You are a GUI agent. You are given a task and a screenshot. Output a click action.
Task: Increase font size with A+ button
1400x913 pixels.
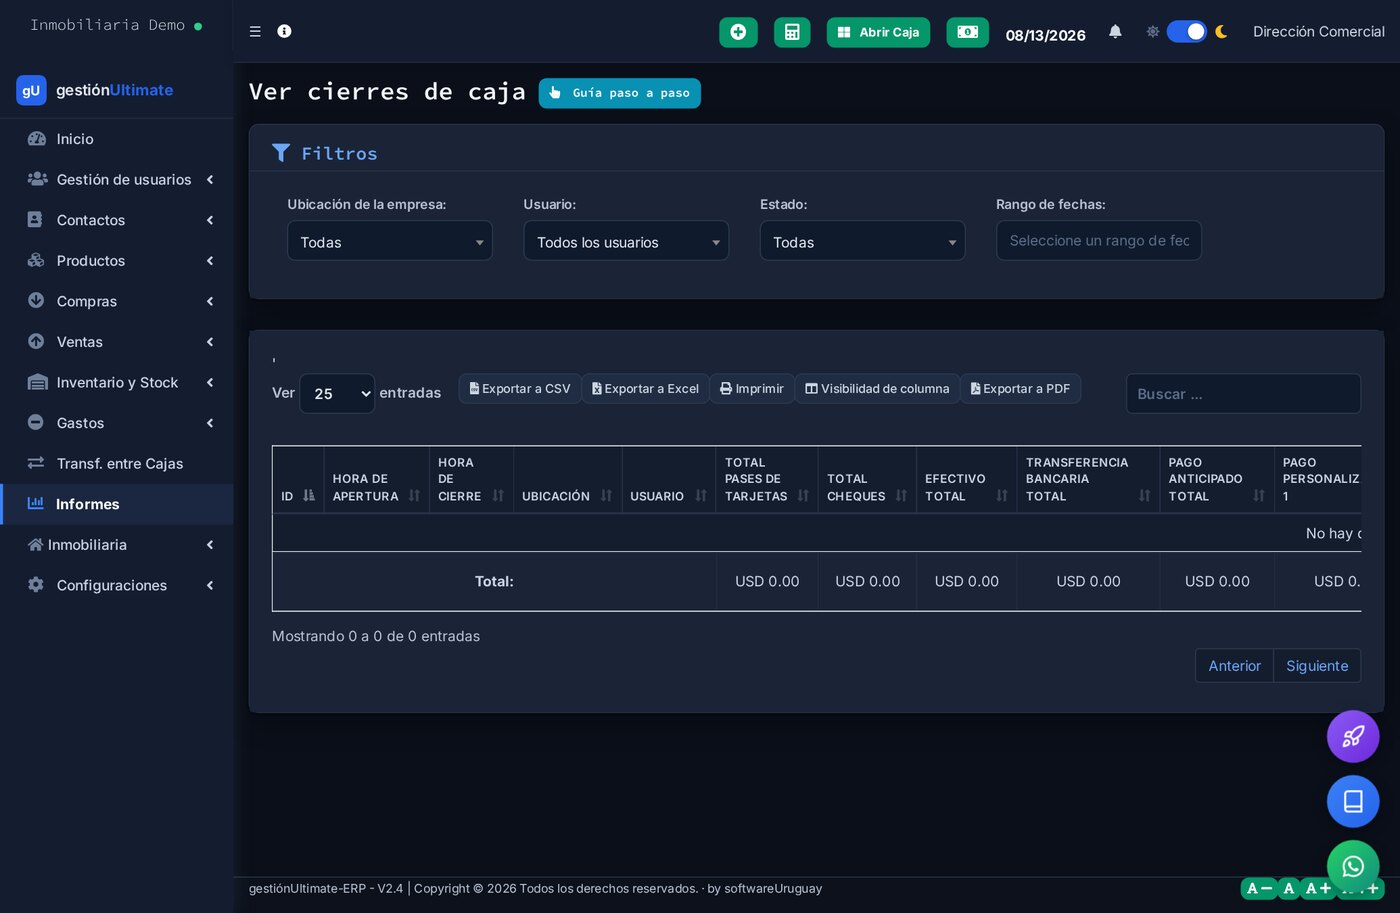[1318, 888]
